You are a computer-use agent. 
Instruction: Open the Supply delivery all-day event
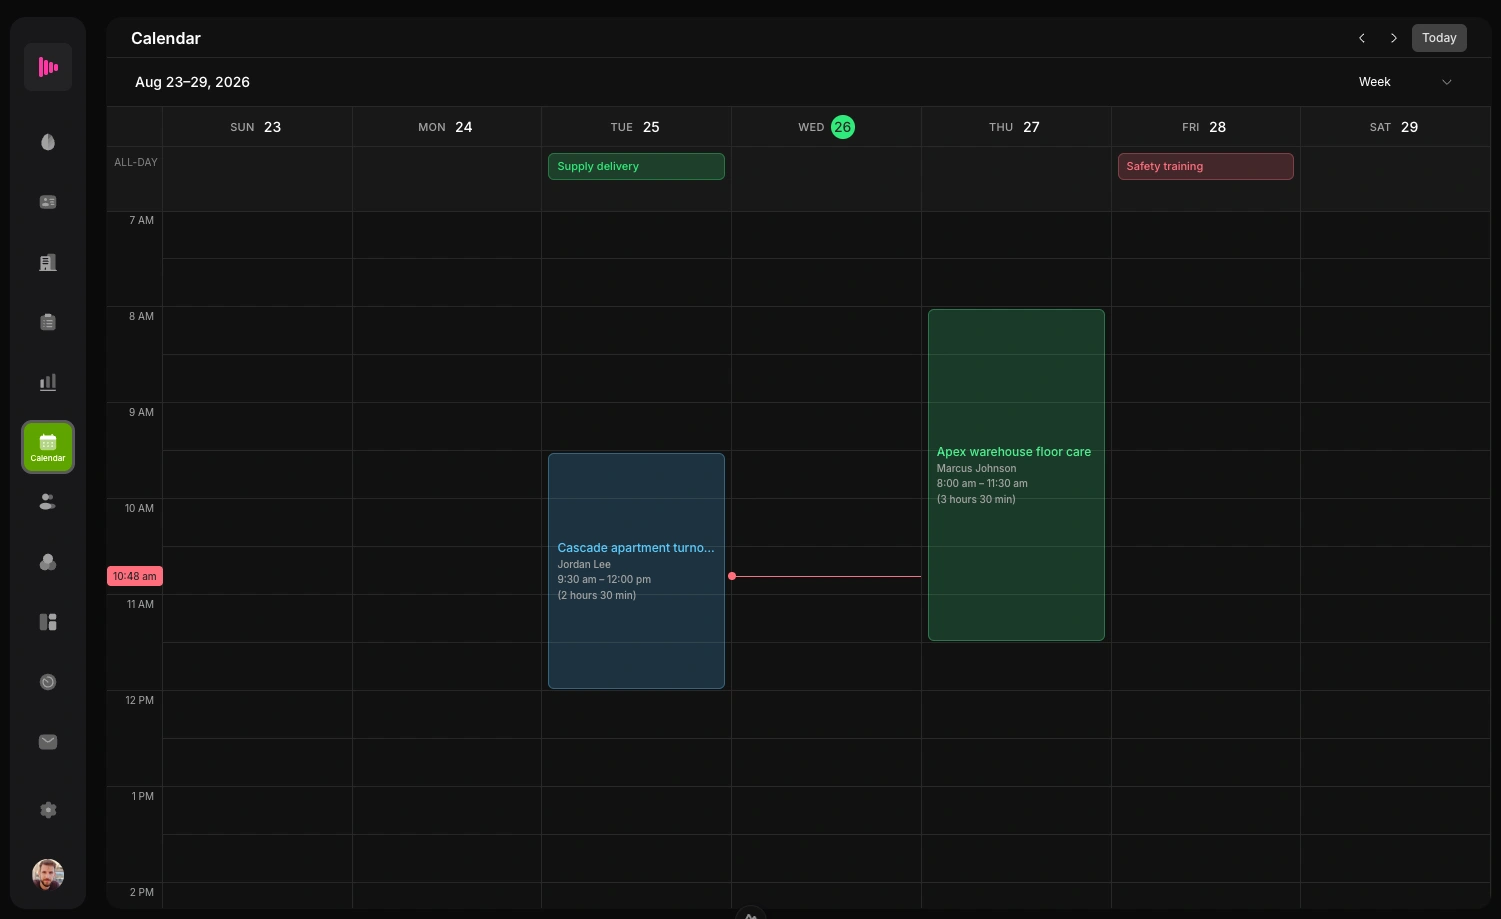click(636, 166)
